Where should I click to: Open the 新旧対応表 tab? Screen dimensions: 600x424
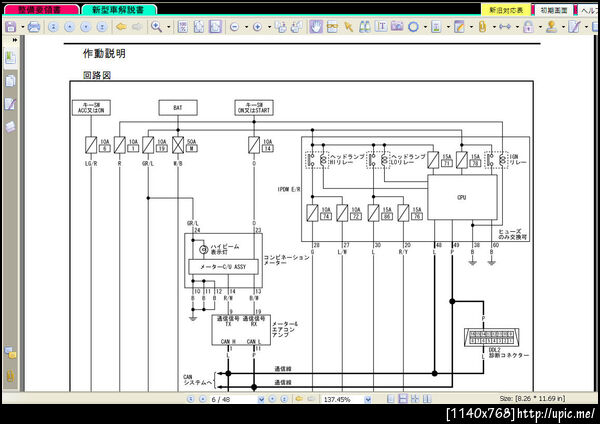[x=506, y=10]
